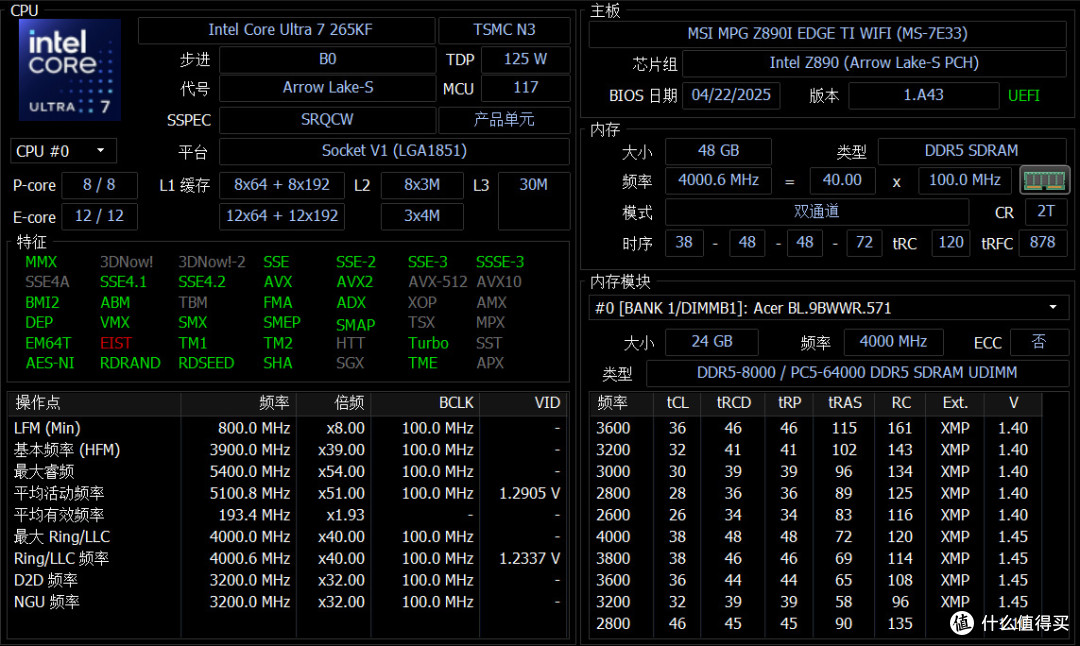Click the L3 cache 30M value

(x=534, y=200)
